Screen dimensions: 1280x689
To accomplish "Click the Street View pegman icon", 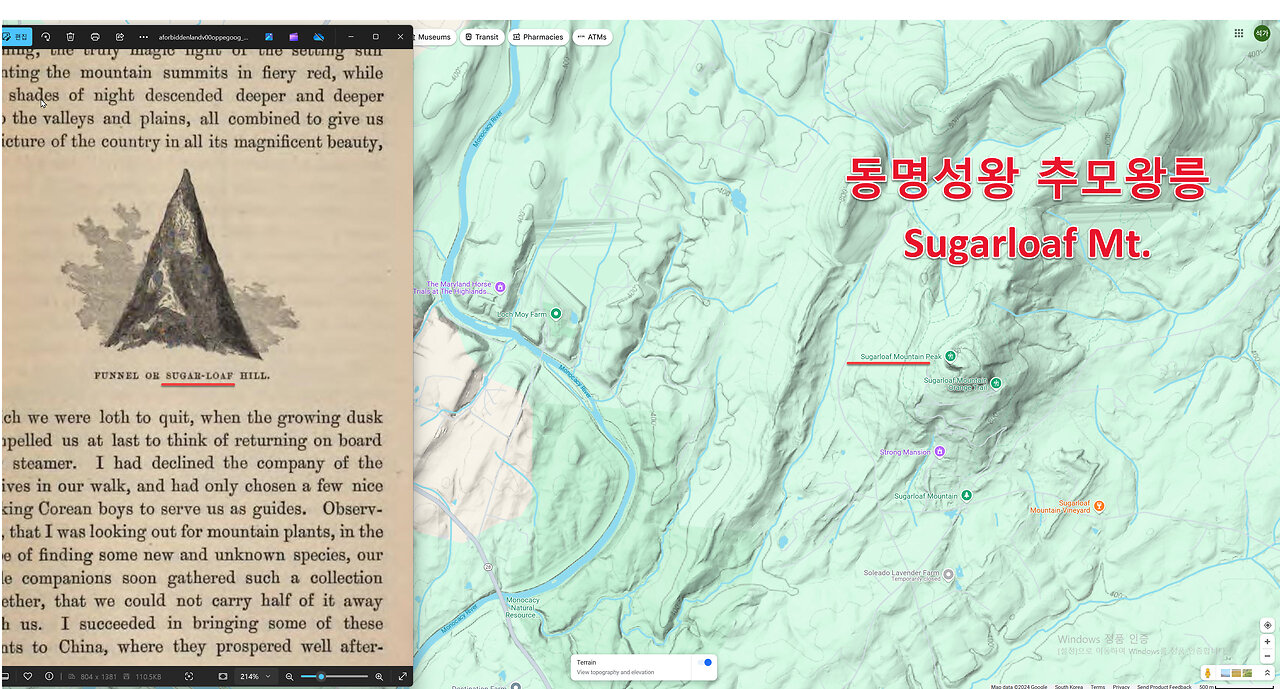I will (x=1208, y=673).
